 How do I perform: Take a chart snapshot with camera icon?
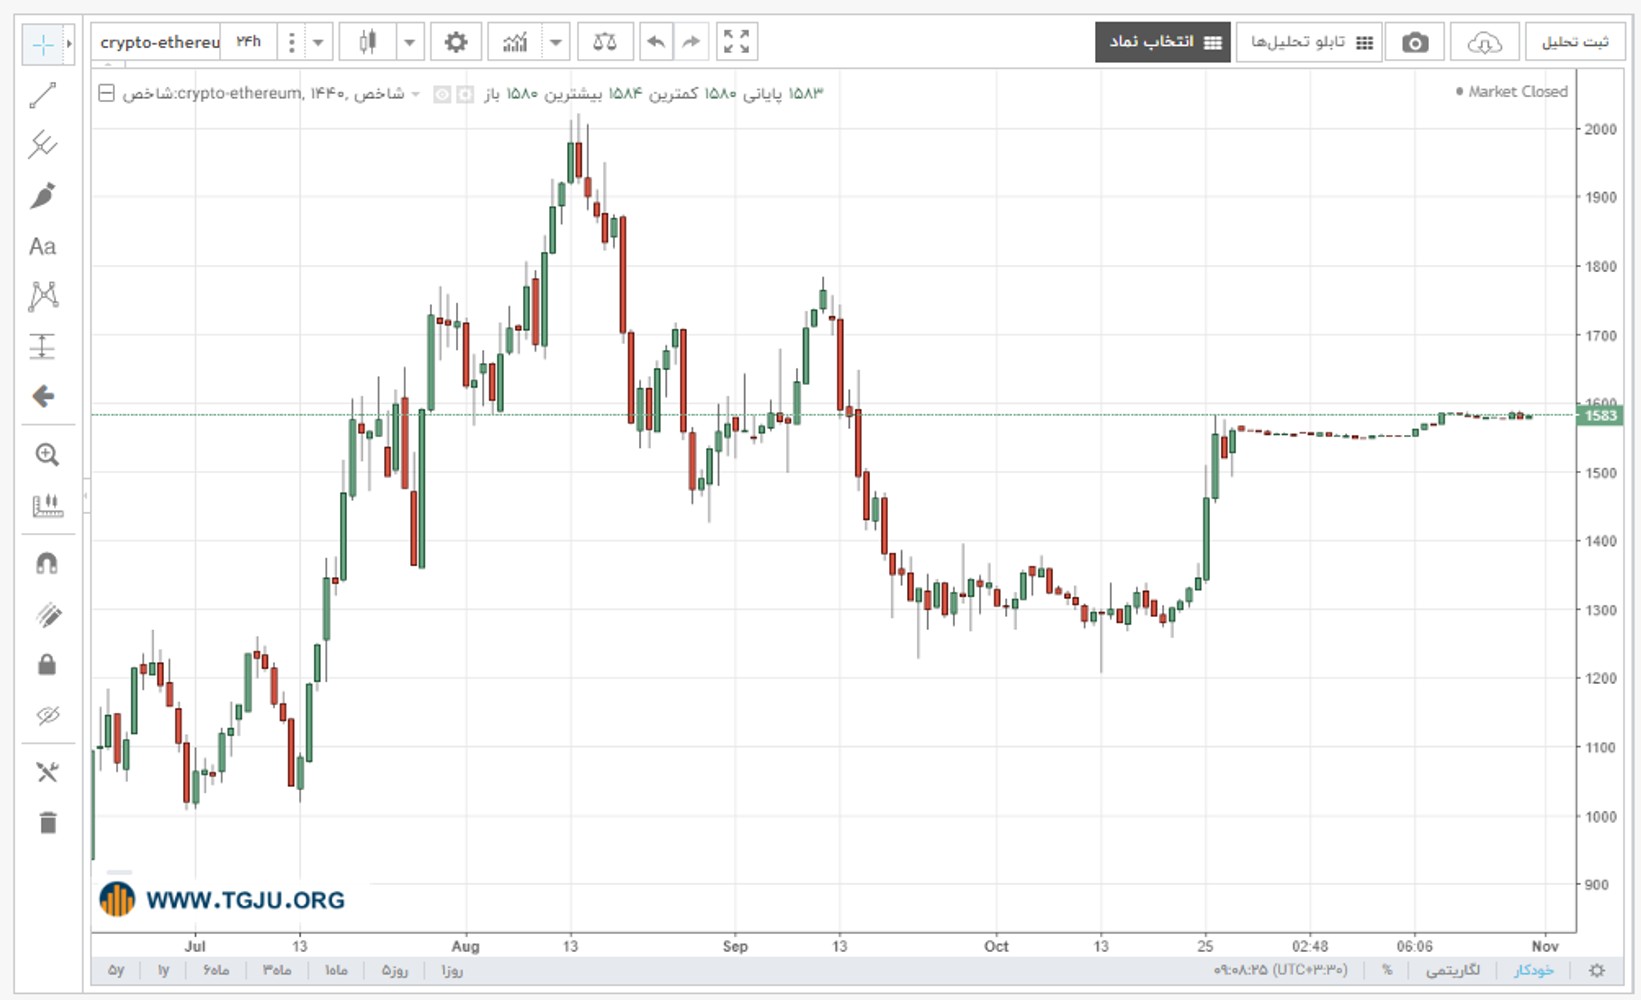[x=1415, y=42]
